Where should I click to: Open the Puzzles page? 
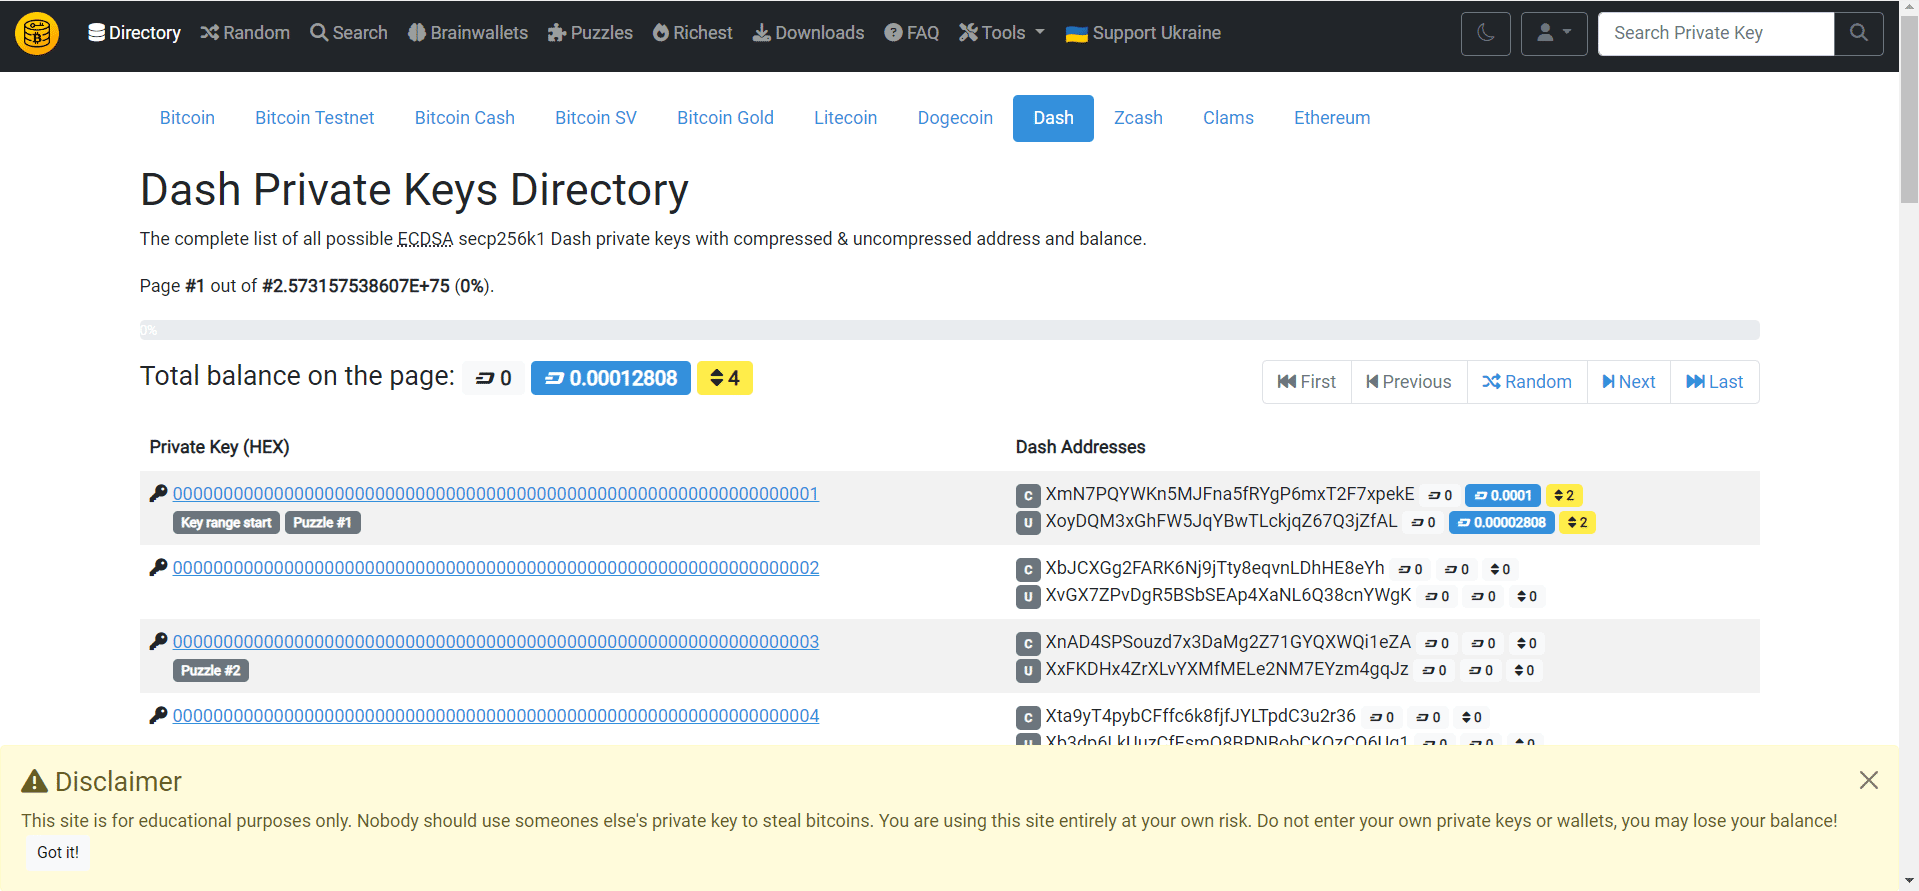(590, 33)
